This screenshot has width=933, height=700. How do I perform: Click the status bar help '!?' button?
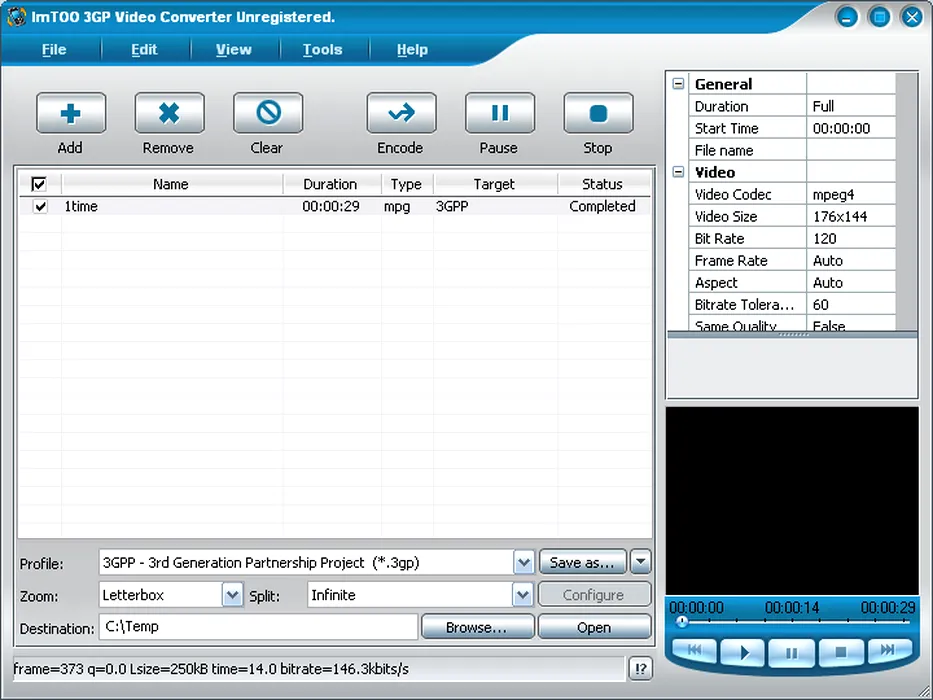(x=640, y=669)
